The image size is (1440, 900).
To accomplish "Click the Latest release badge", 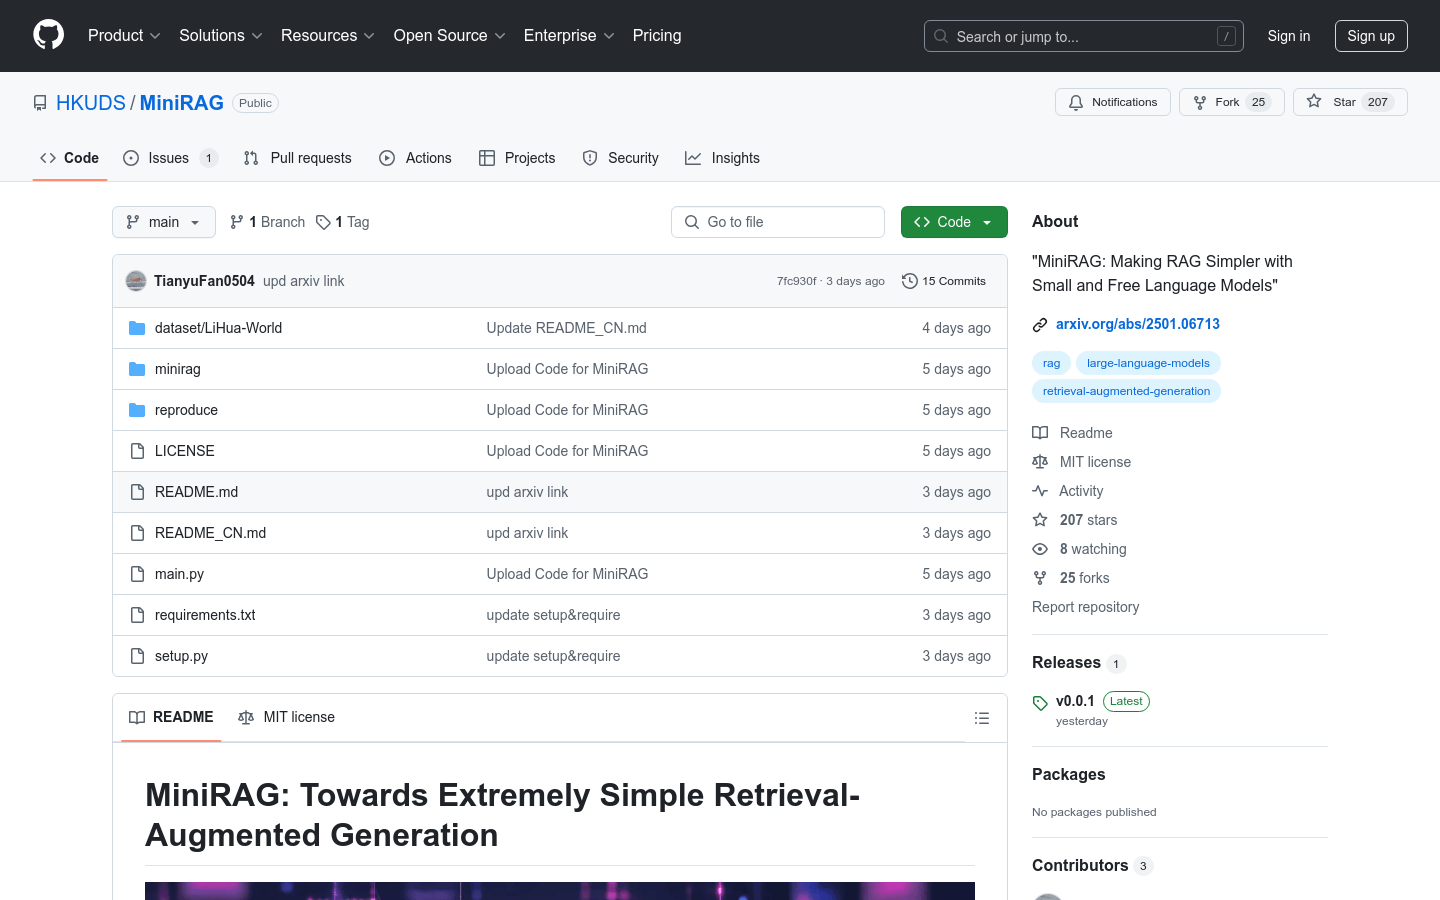I will coord(1126,701).
